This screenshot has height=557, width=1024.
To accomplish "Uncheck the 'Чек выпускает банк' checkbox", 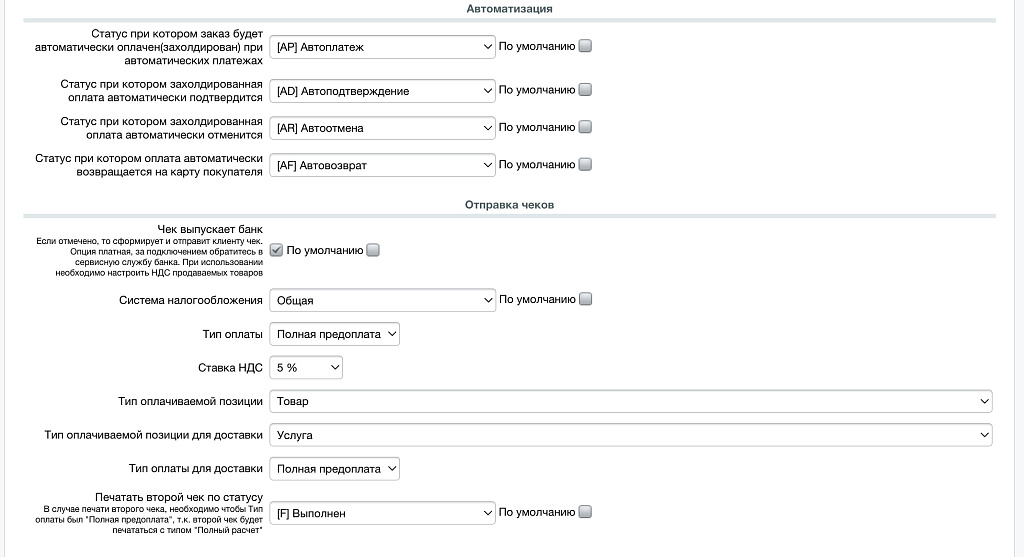I will click(x=277, y=251).
